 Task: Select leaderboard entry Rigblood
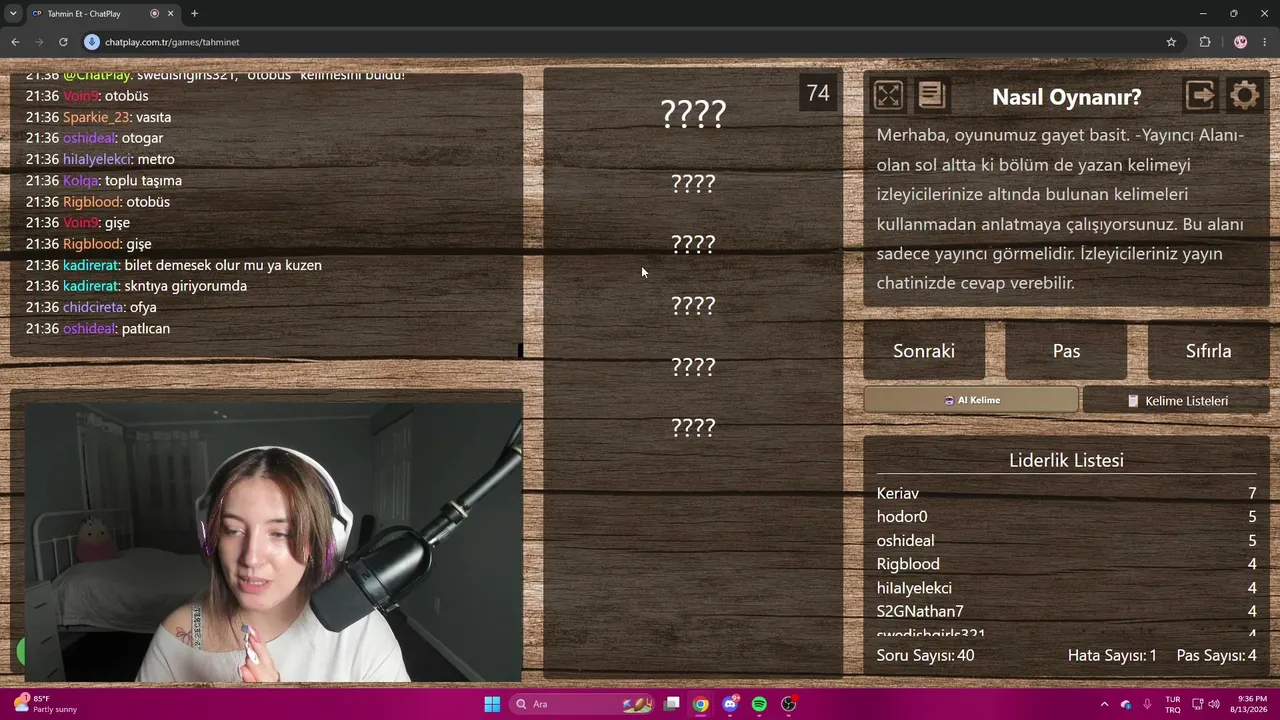1066,564
